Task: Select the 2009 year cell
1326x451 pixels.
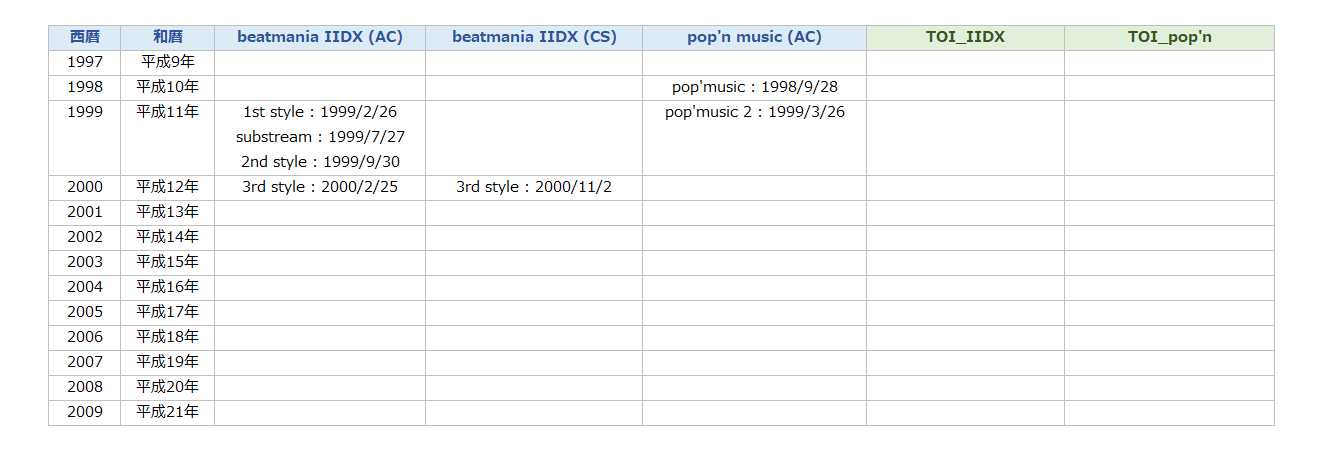Action: coord(85,413)
